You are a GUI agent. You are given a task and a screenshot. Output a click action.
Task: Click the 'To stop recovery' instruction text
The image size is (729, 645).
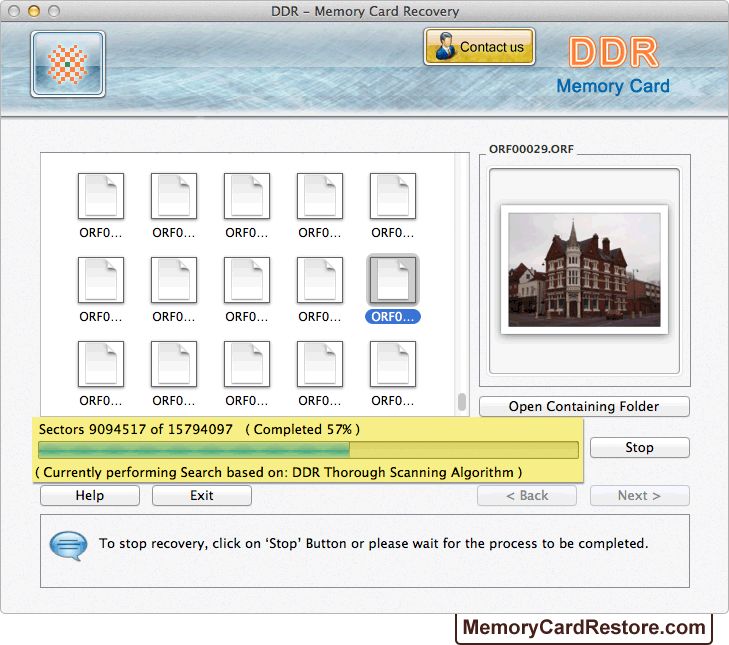click(373, 543)
